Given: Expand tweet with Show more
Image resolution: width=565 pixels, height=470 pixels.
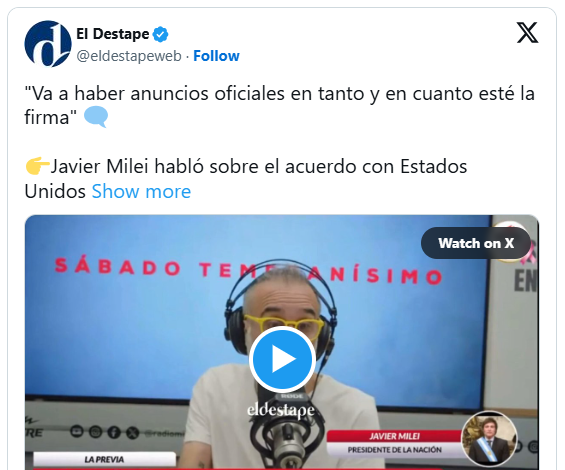Looking at the screenshot, I should point(141,191).
